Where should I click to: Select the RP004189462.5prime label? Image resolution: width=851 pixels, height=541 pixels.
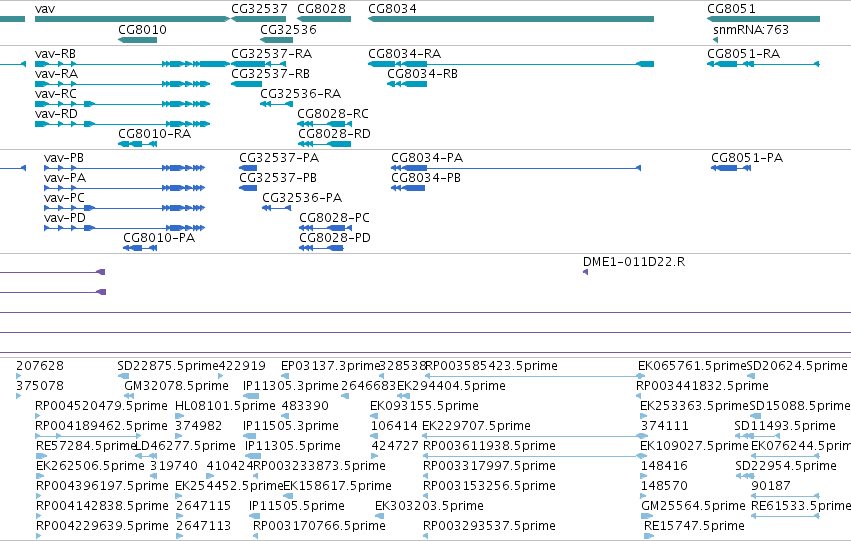tap(101, 426)
